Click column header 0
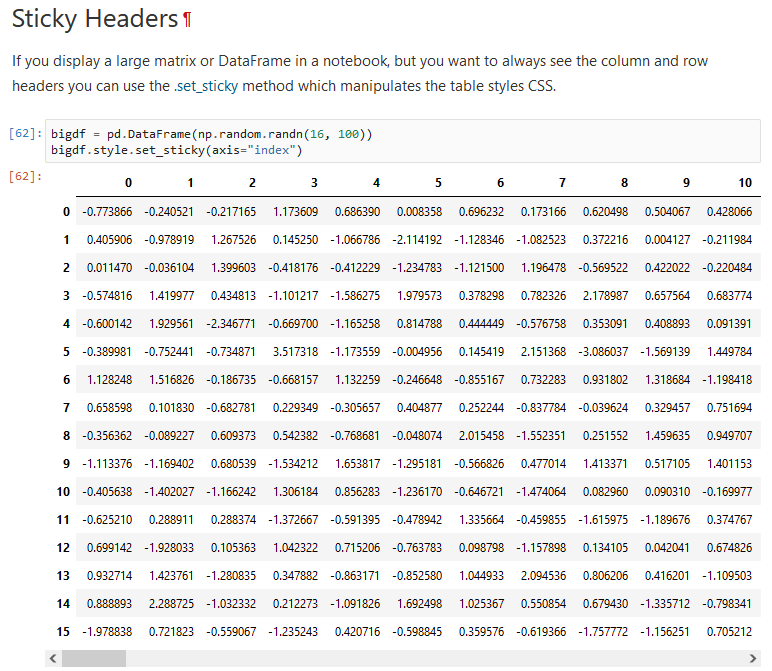 click(128, 183)
